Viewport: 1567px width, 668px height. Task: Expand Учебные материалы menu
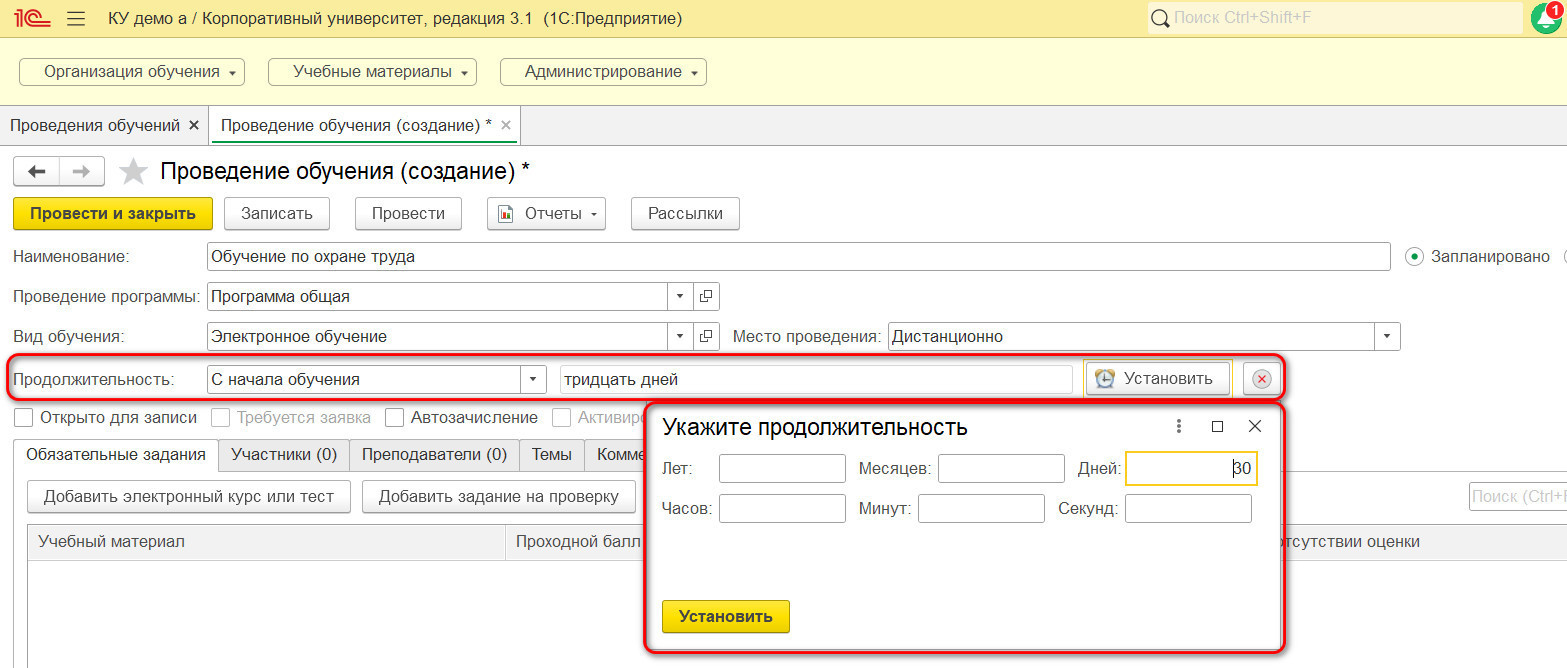point(372,72)
